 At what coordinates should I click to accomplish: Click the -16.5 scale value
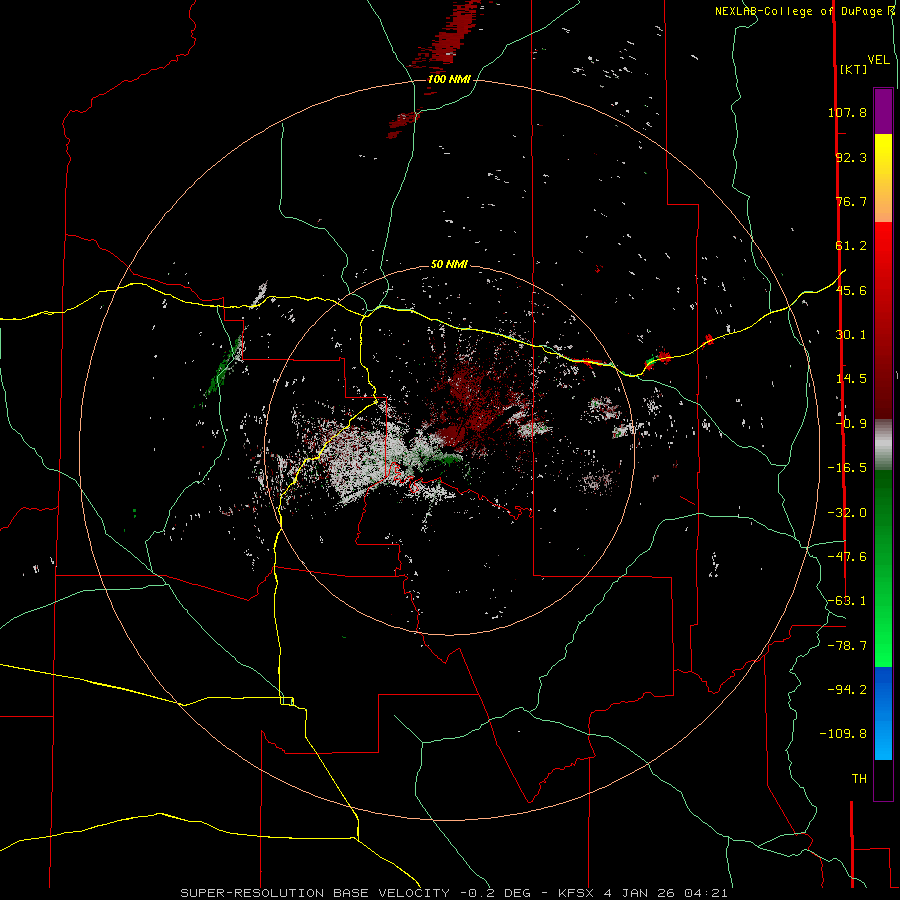tap(847, 468)
